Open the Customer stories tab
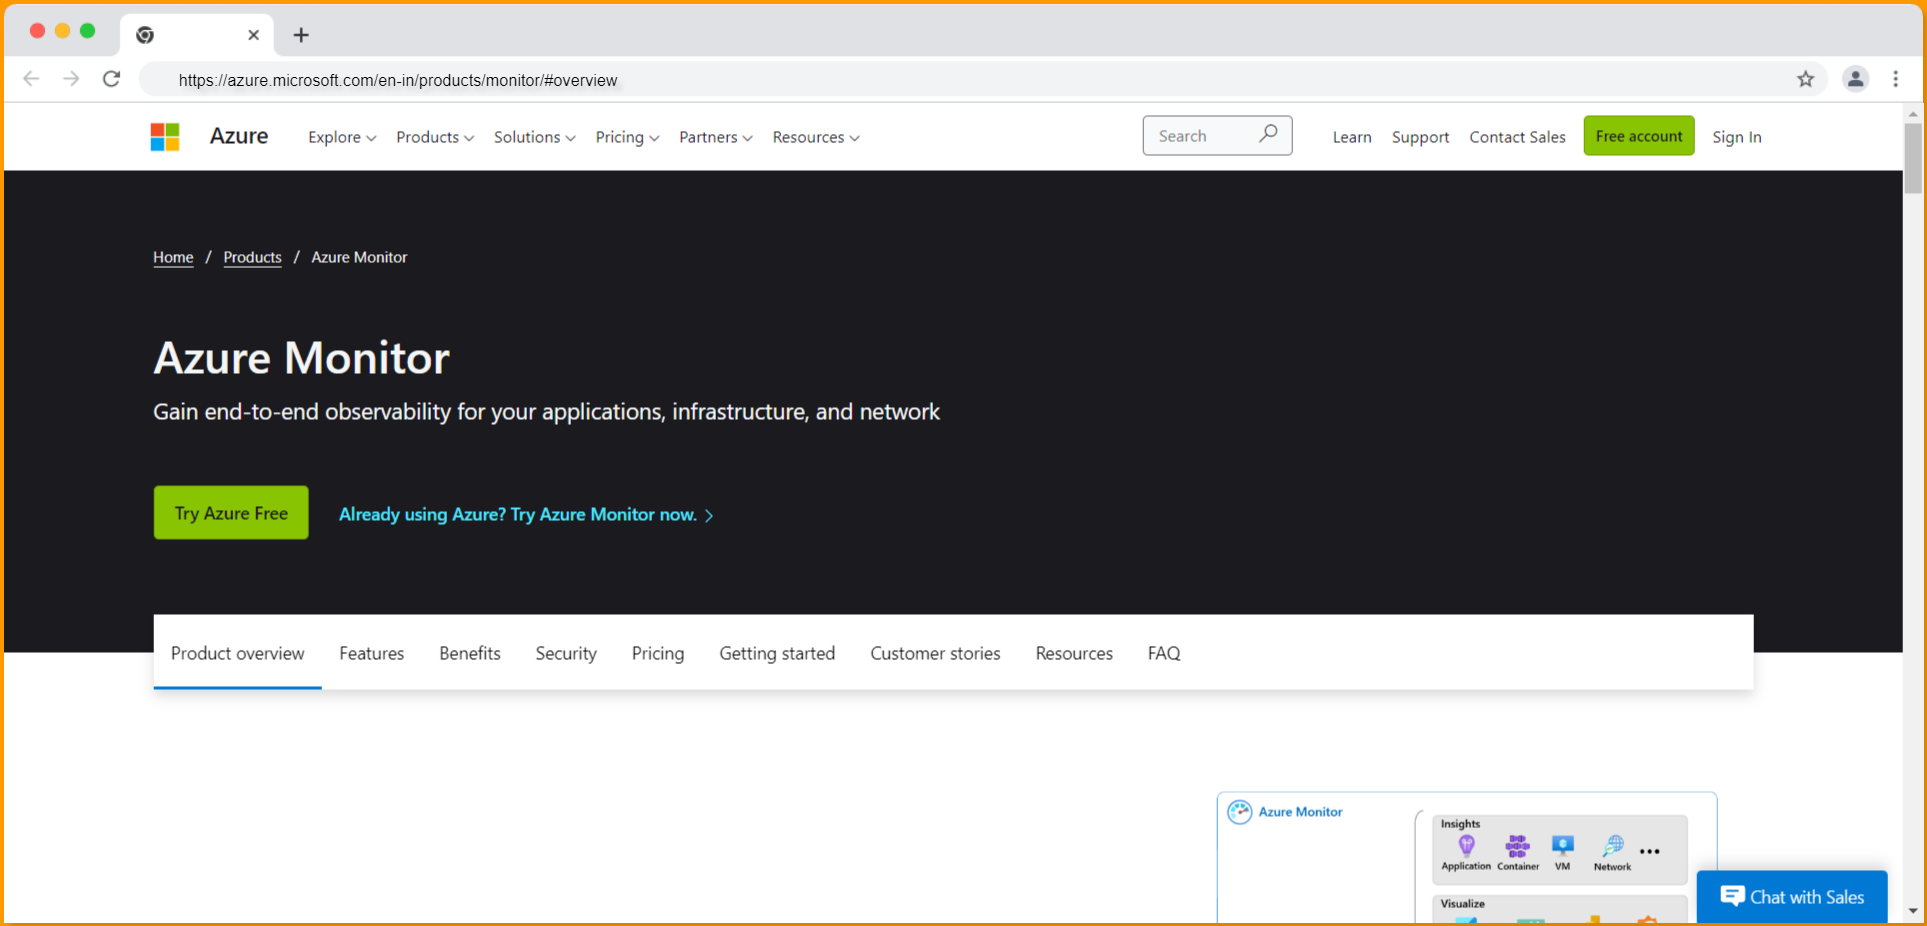1927x926 pixels. pos(934,653)
